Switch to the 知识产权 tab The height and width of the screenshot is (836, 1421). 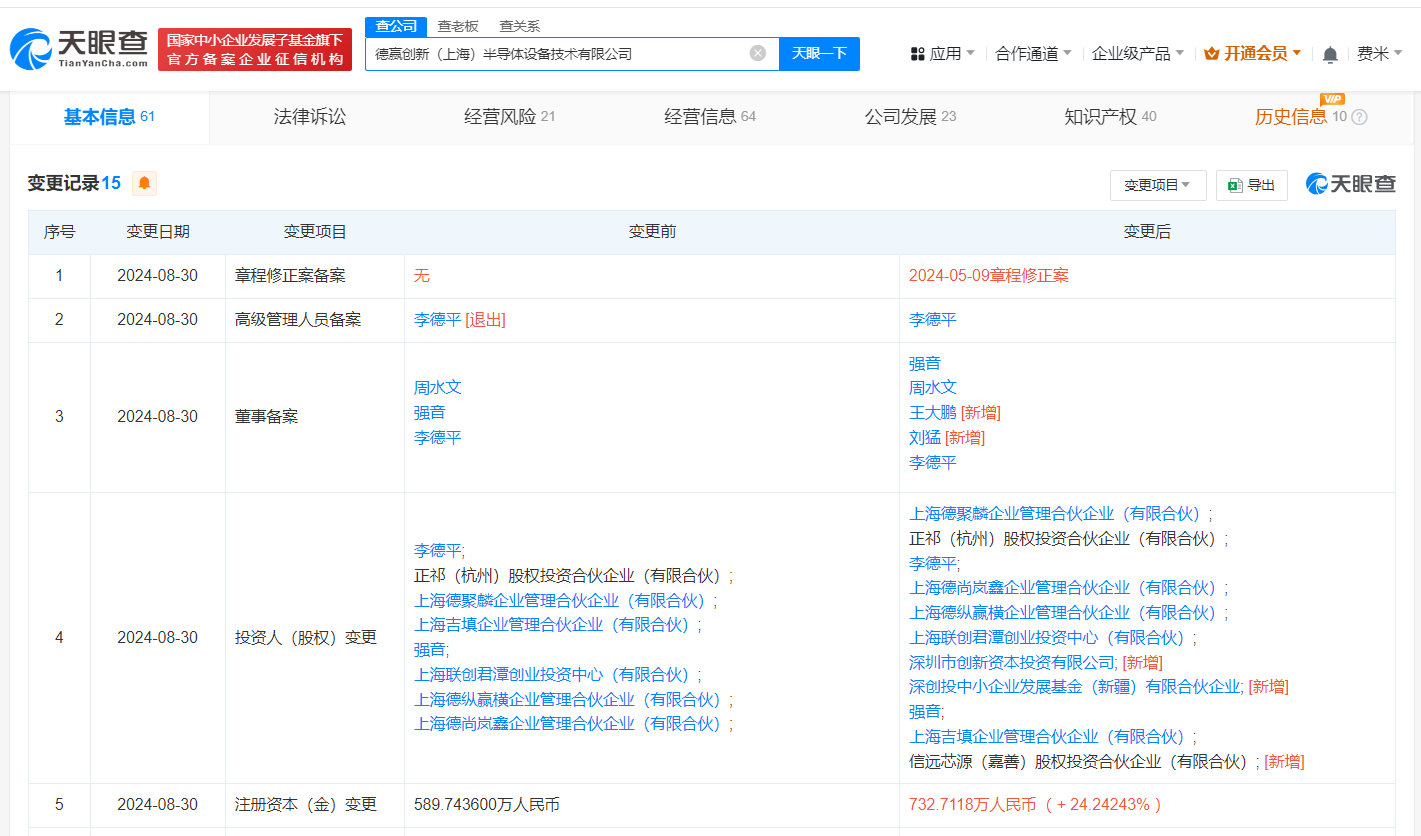point(1110,117)
